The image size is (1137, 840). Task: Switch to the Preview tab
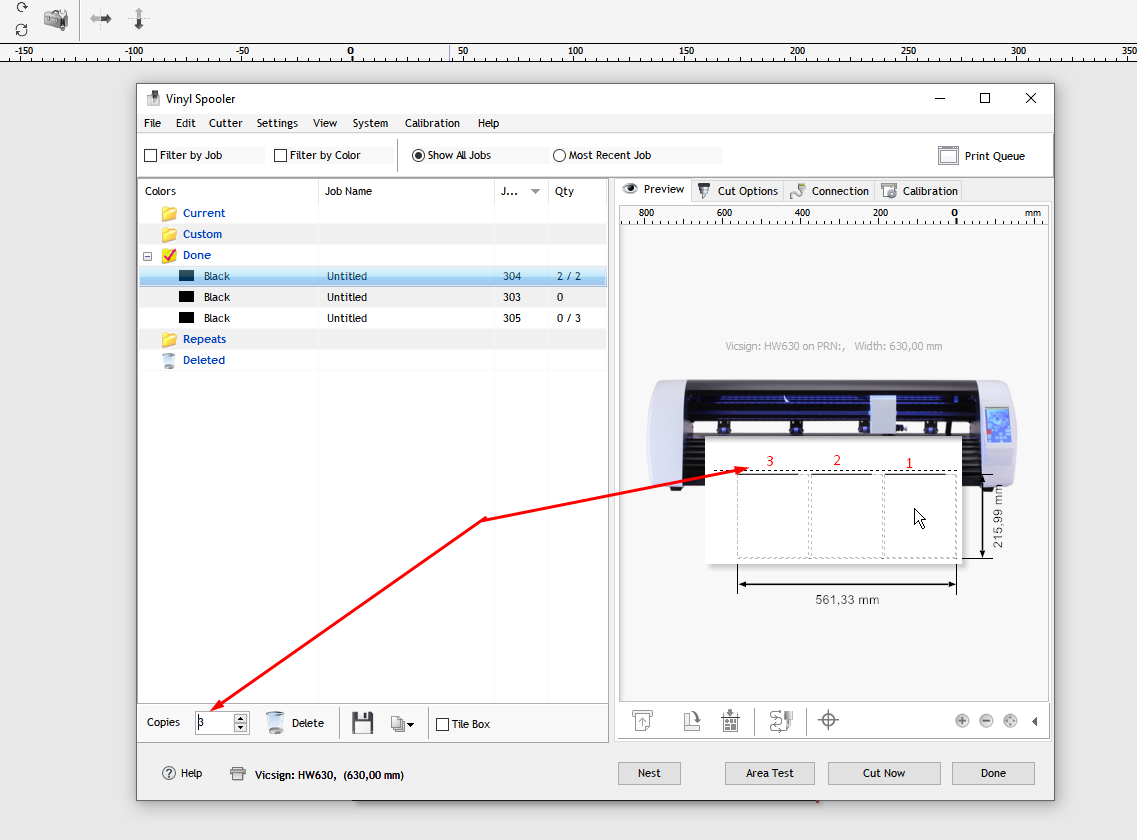653,189
